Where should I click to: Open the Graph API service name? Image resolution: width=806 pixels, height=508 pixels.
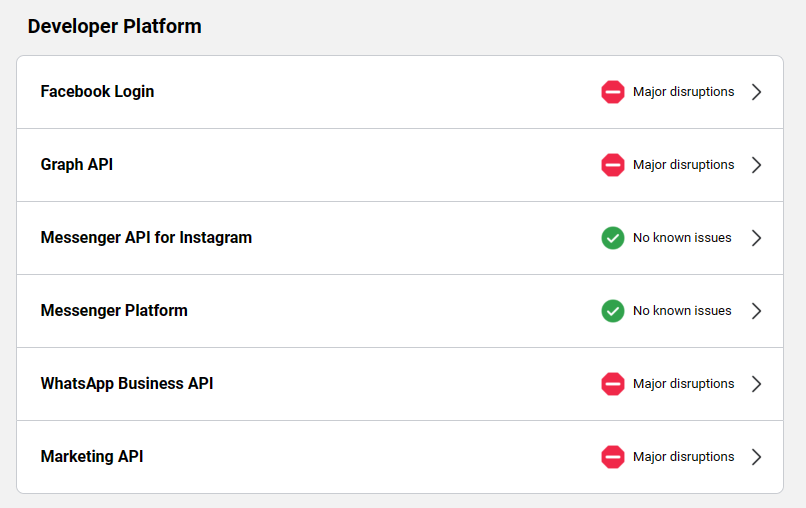76,165
